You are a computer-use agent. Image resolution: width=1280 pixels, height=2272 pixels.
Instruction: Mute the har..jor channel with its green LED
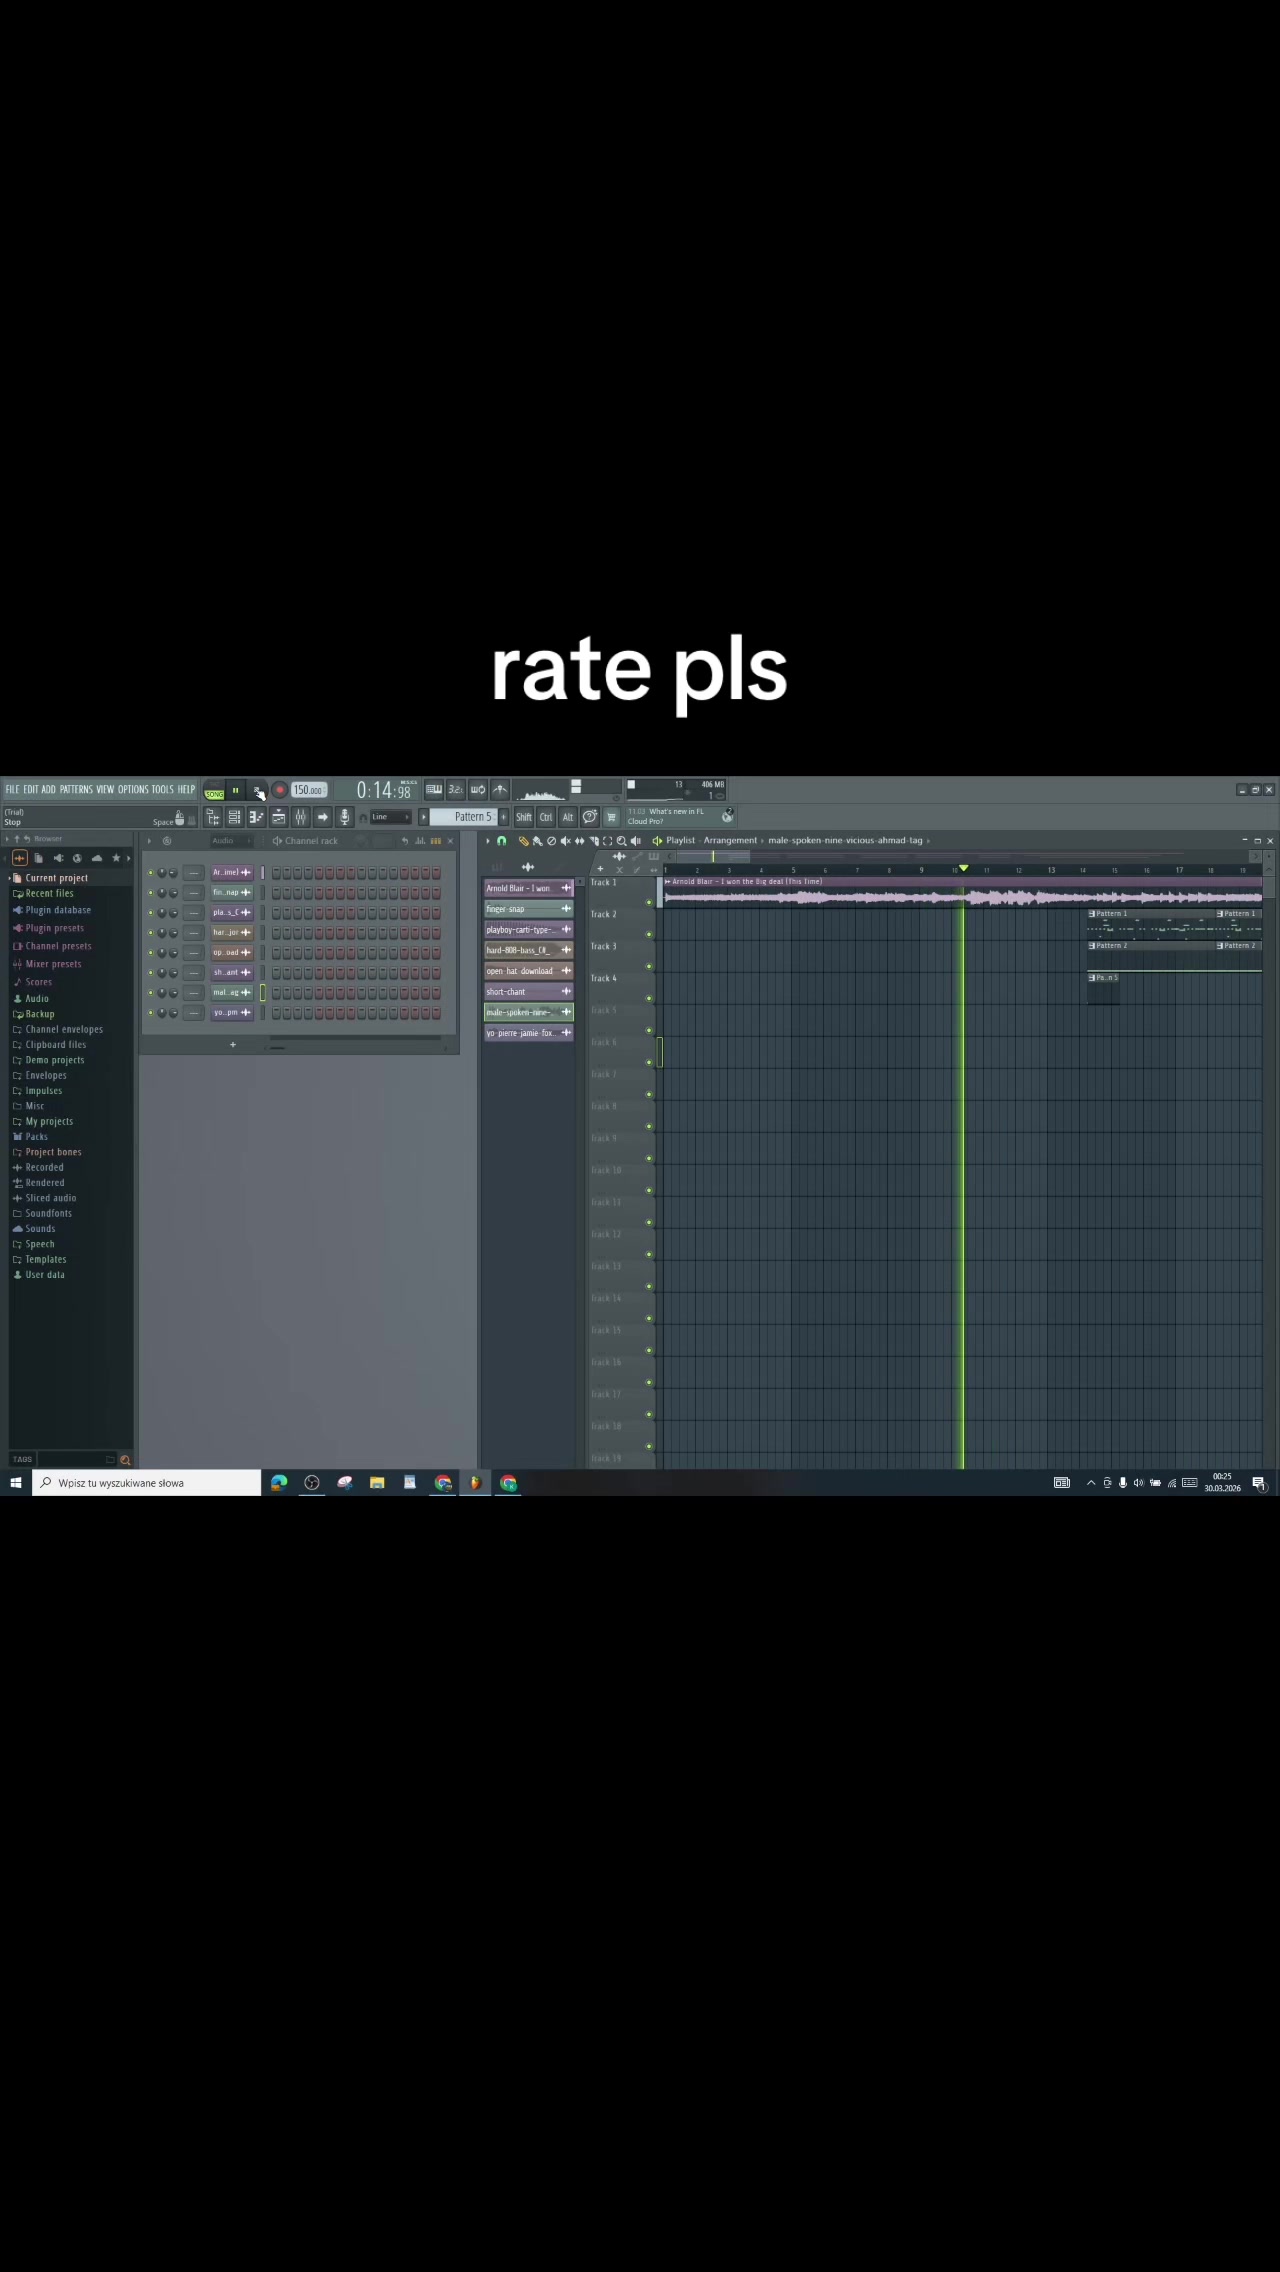click(x=151, y=933)
